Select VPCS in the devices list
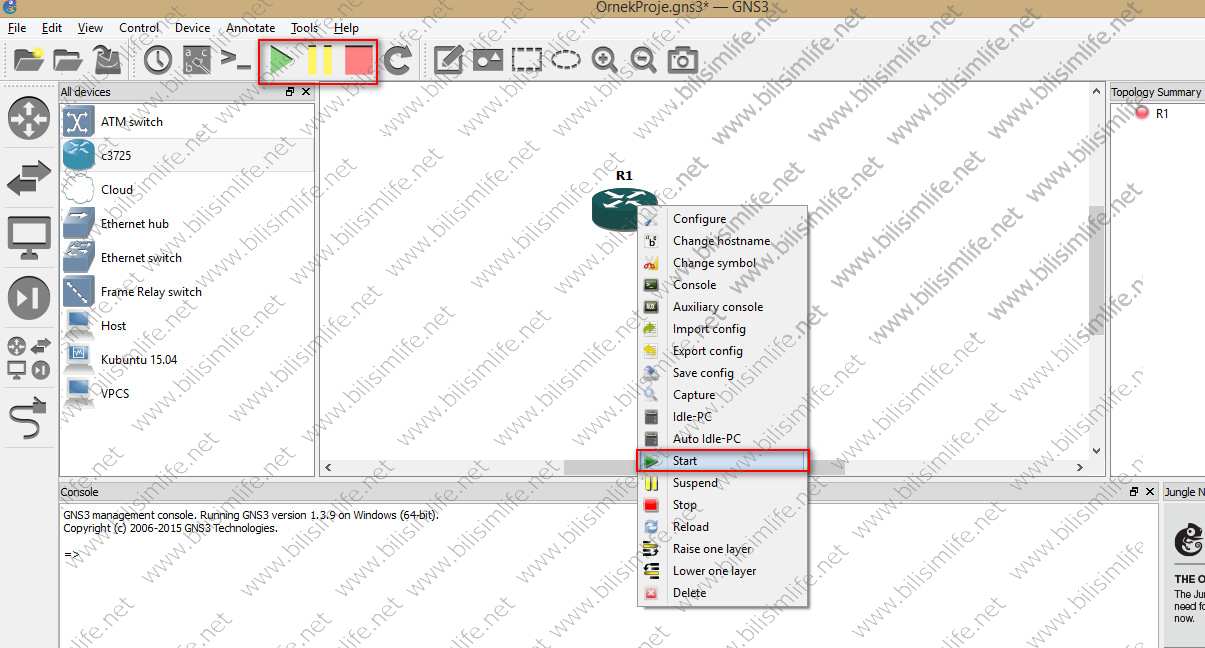1205x648 pixels. [187, 394]
